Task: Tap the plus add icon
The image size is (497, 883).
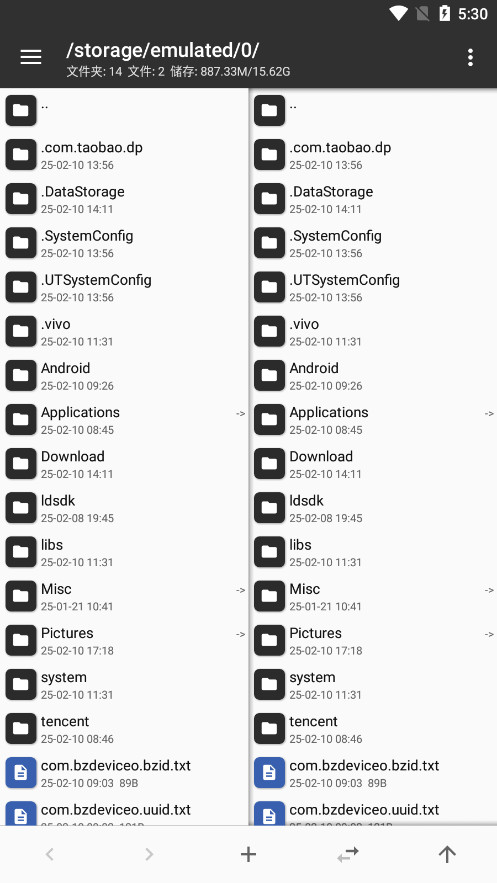Action: [248, 854]
